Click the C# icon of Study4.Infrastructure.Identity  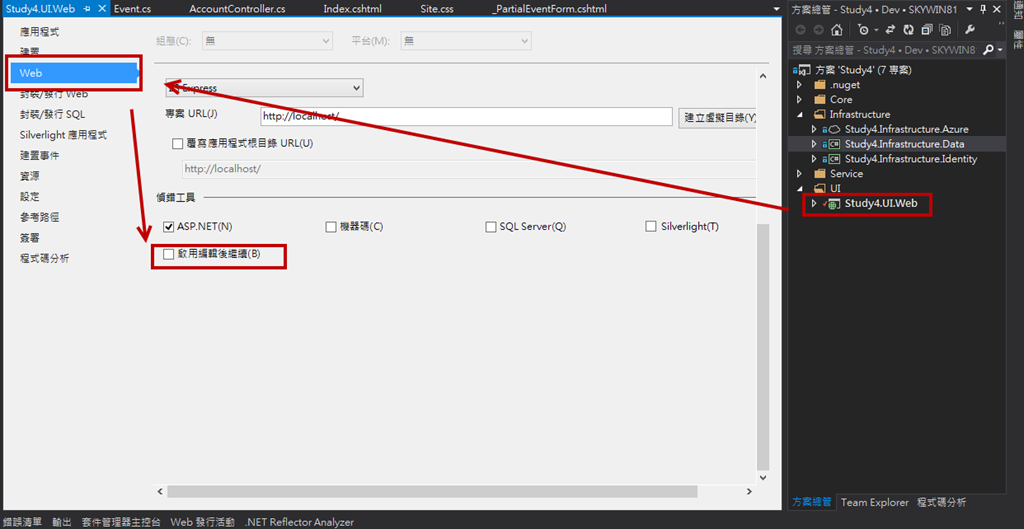coord(832,159)
